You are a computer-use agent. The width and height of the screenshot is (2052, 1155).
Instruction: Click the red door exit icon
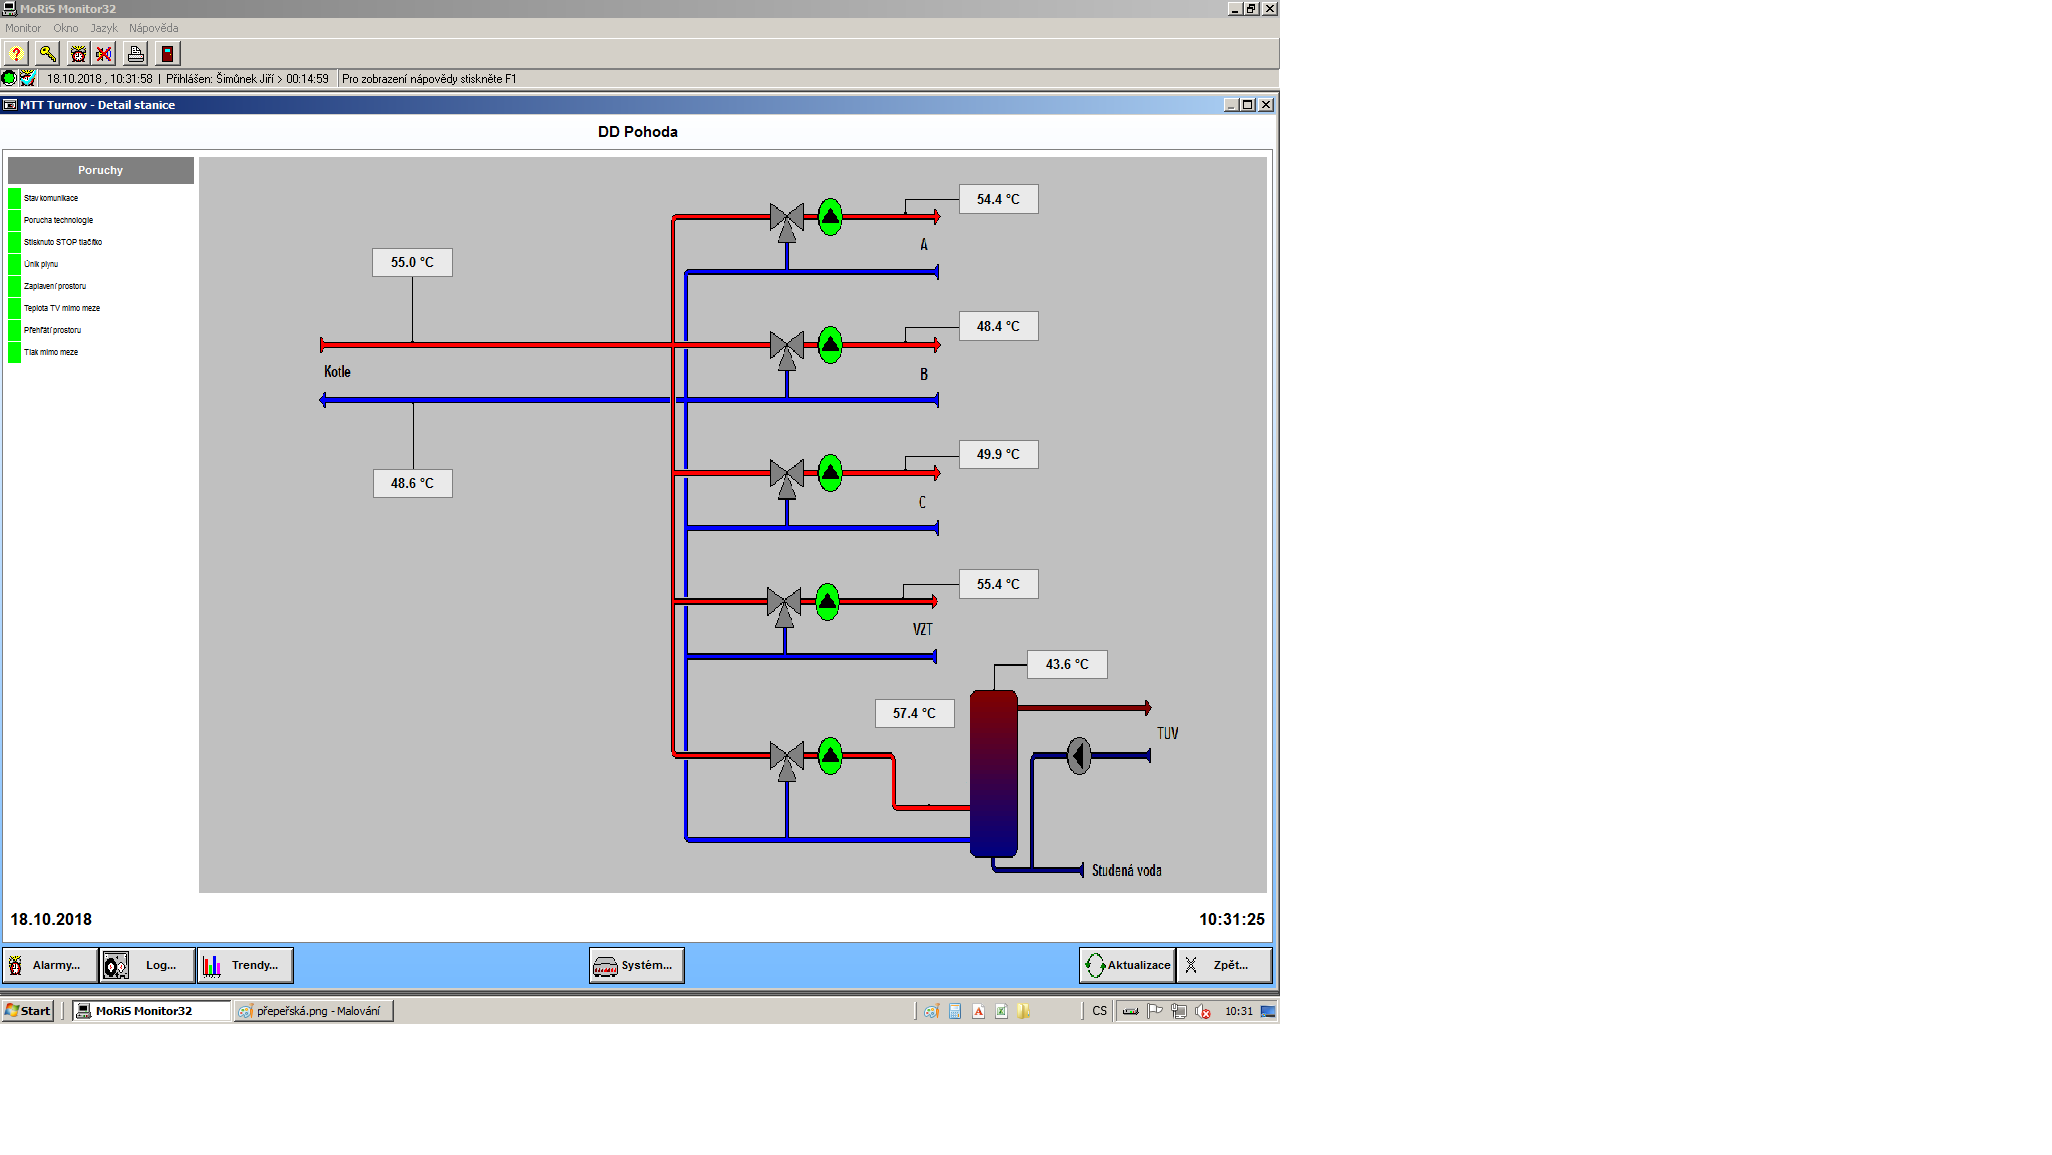[167, 54]
